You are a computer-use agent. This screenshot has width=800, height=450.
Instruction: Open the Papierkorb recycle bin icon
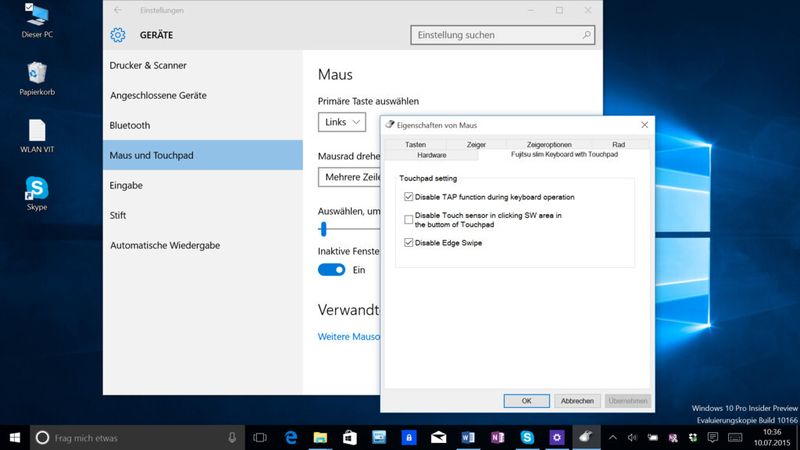click(37, 74)
